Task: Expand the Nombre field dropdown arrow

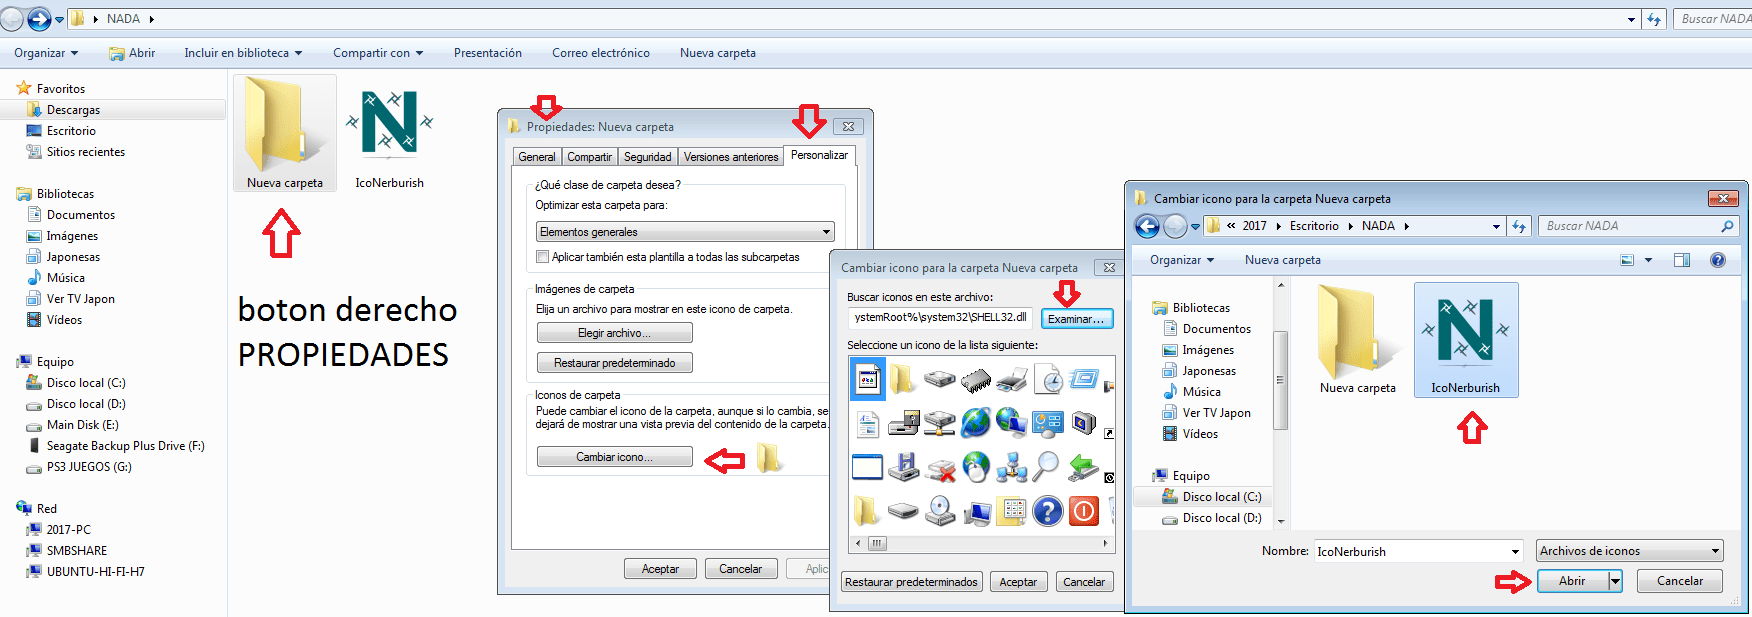Action: coord(1516,552)
